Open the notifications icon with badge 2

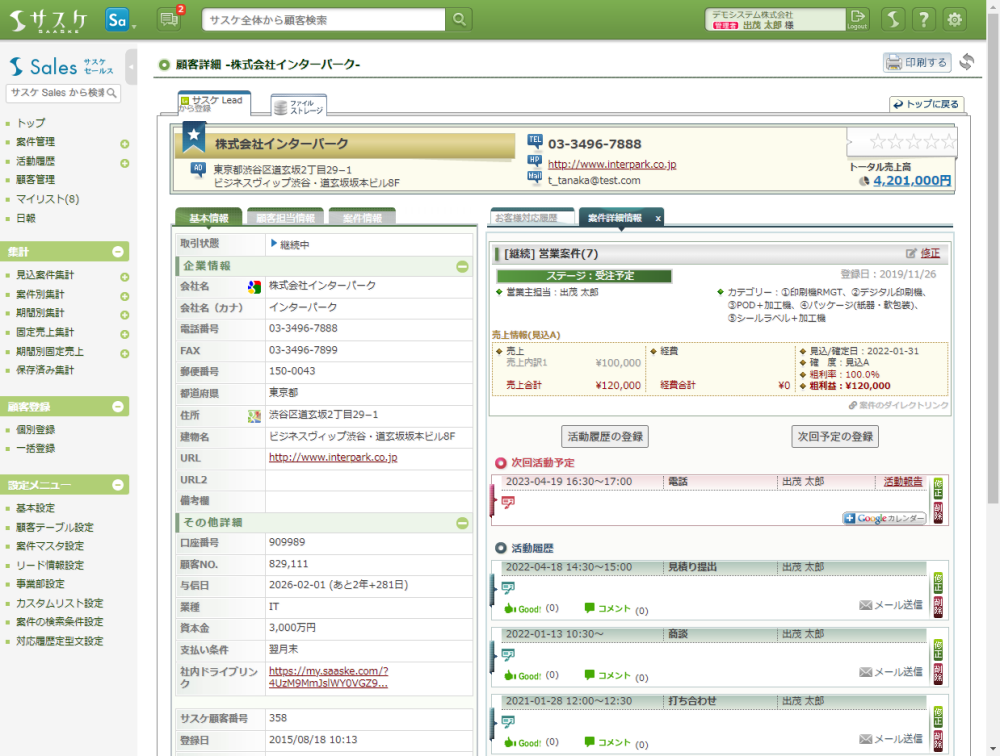(x=169, y=19)
